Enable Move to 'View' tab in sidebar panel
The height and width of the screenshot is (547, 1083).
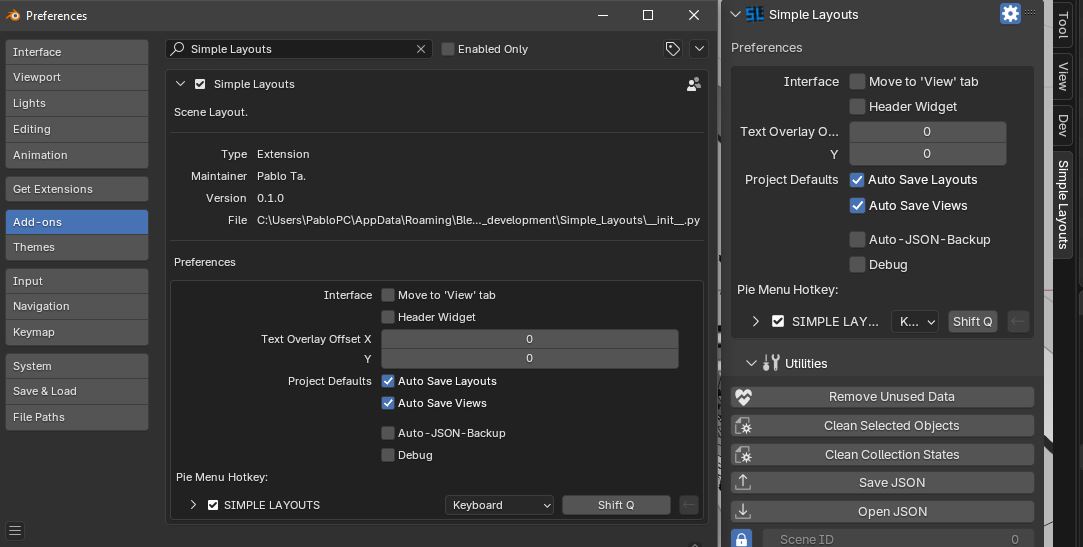857,81
